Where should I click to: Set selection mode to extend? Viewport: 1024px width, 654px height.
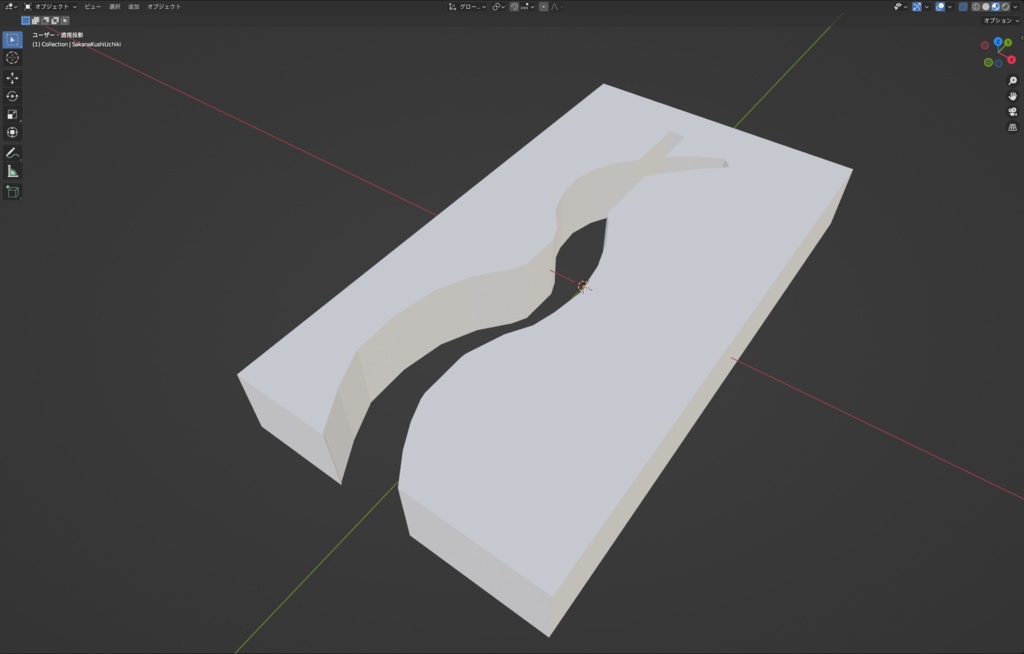tap(35, 21)
